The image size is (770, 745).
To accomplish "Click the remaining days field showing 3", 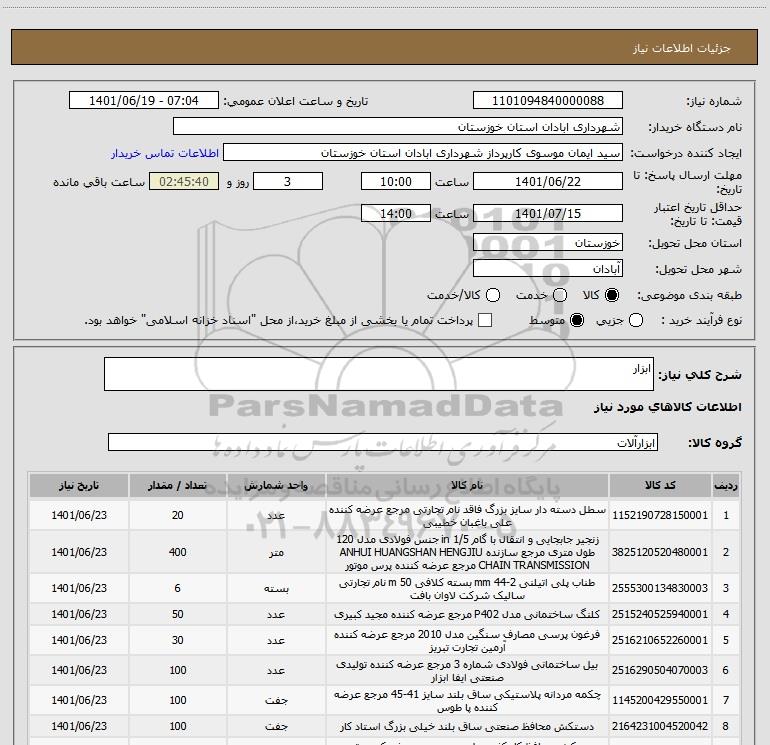I will click(x=288, y=182).
